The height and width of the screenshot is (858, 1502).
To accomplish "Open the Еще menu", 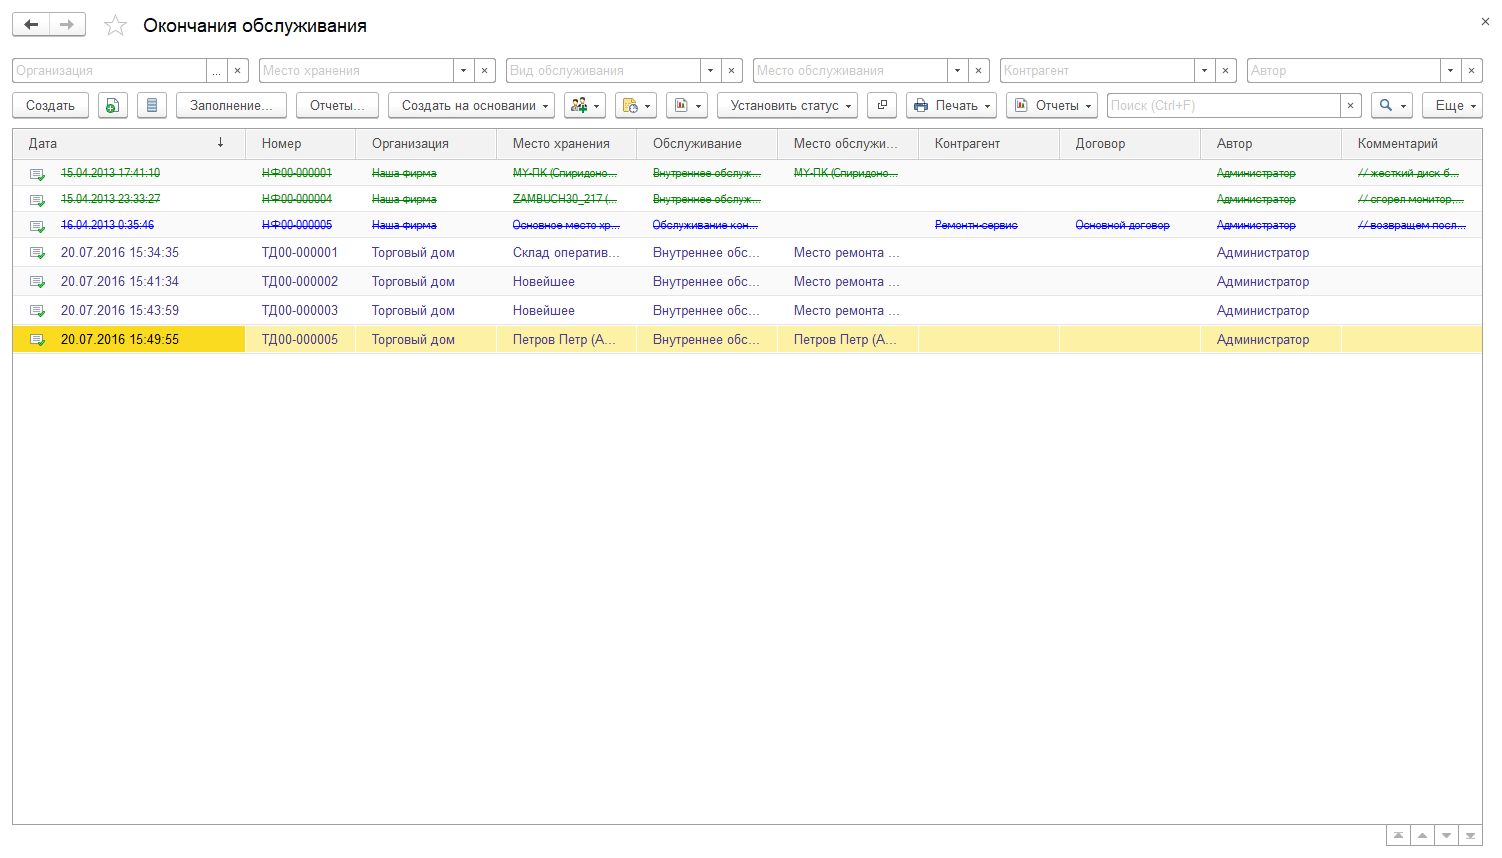I will (x=1452, y=106).
